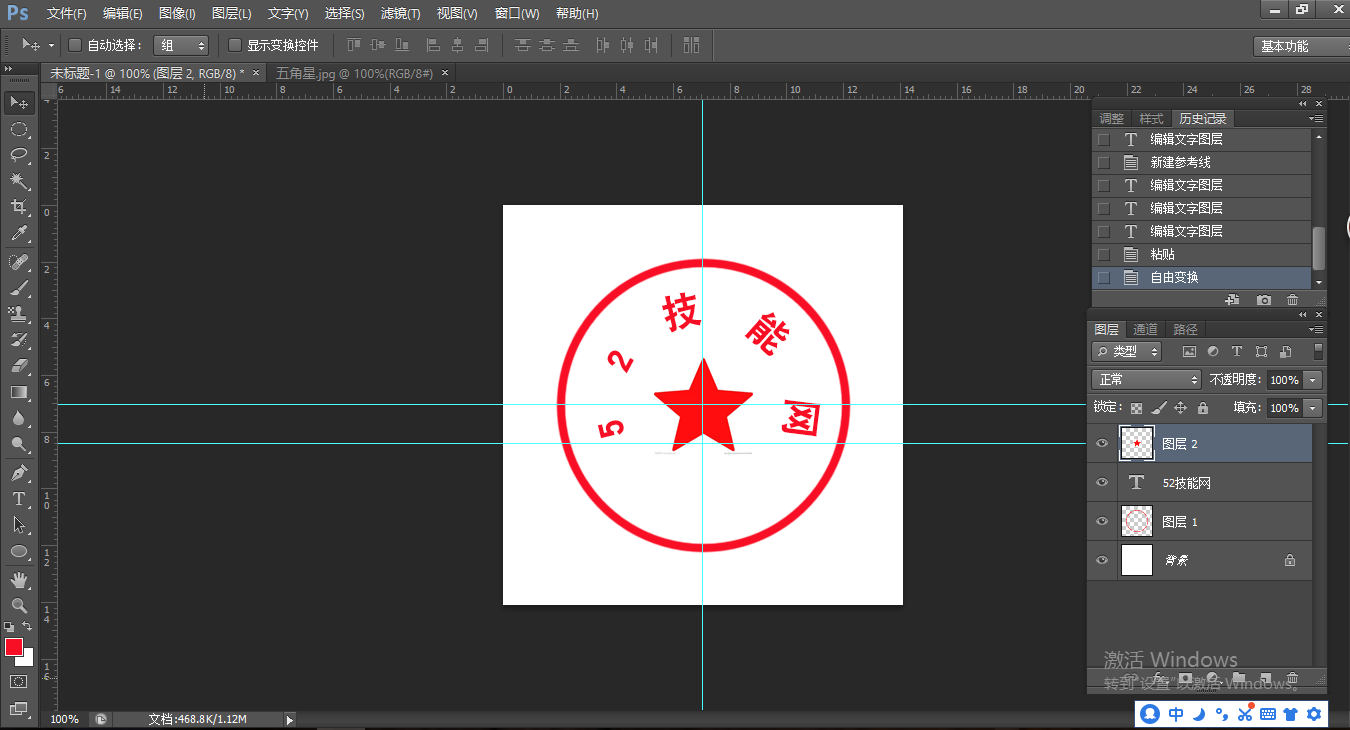
Task: Open the 滤镜(T) menu
Action: [x=401, y=13]
